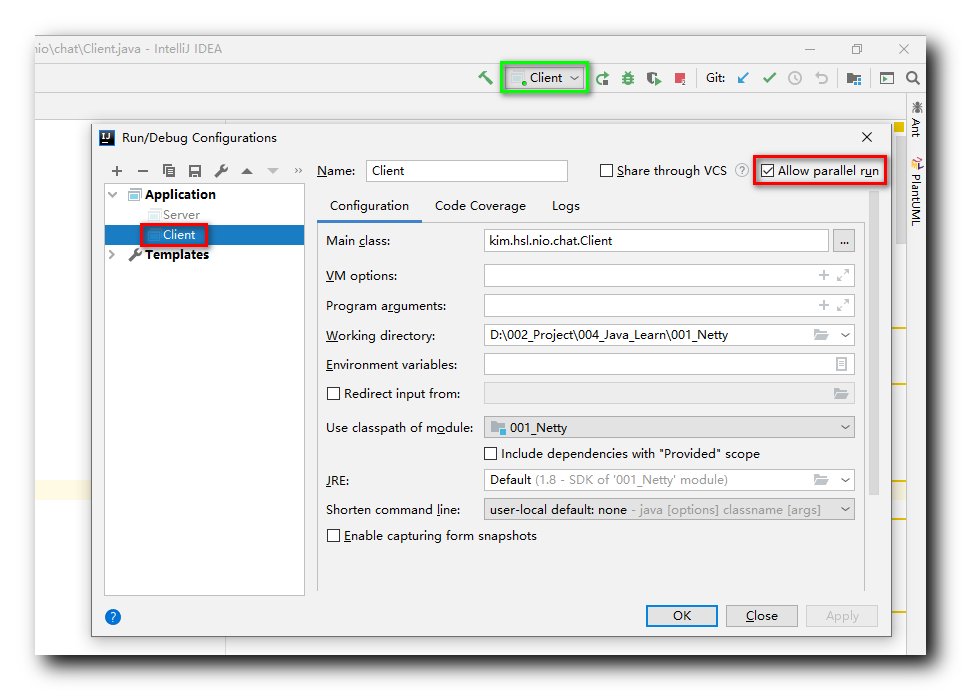Screen dimensions: 961x690
Task: Add new configuration with plus icon
Action: [117, 171]
